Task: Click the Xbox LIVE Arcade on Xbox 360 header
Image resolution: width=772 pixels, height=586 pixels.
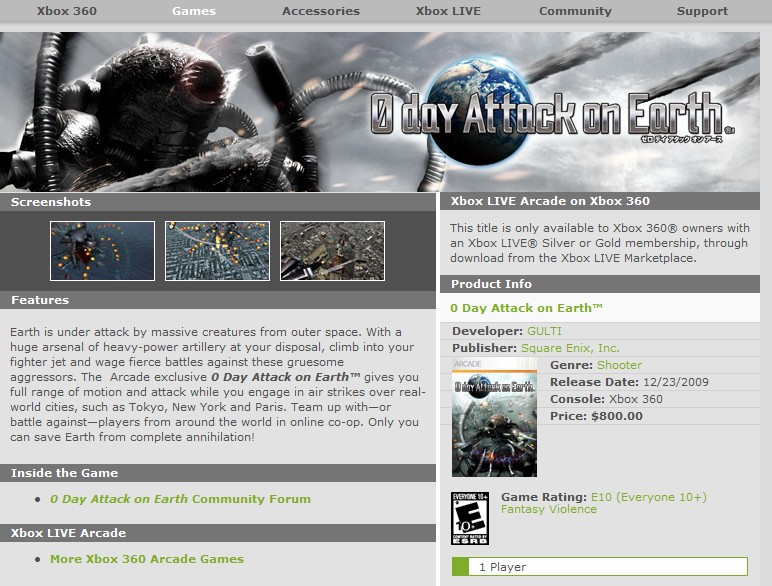Action: (600, 201)
